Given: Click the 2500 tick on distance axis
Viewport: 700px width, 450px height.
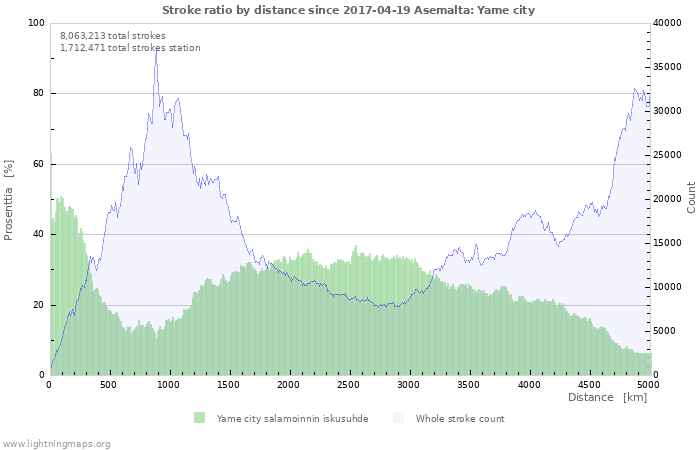Looking at the screenshot, I should pos(349,384).
